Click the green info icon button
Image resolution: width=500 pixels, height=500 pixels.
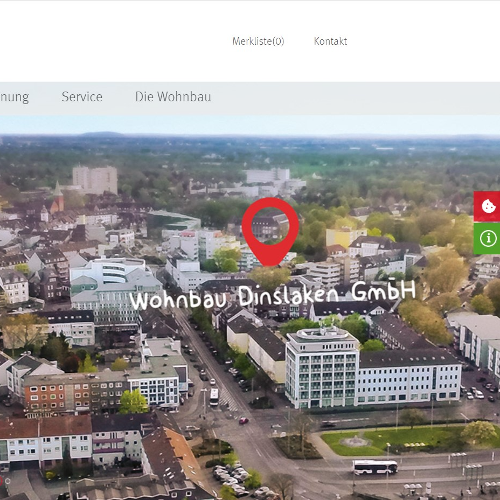pyautogui.click(x=487, y=239)
